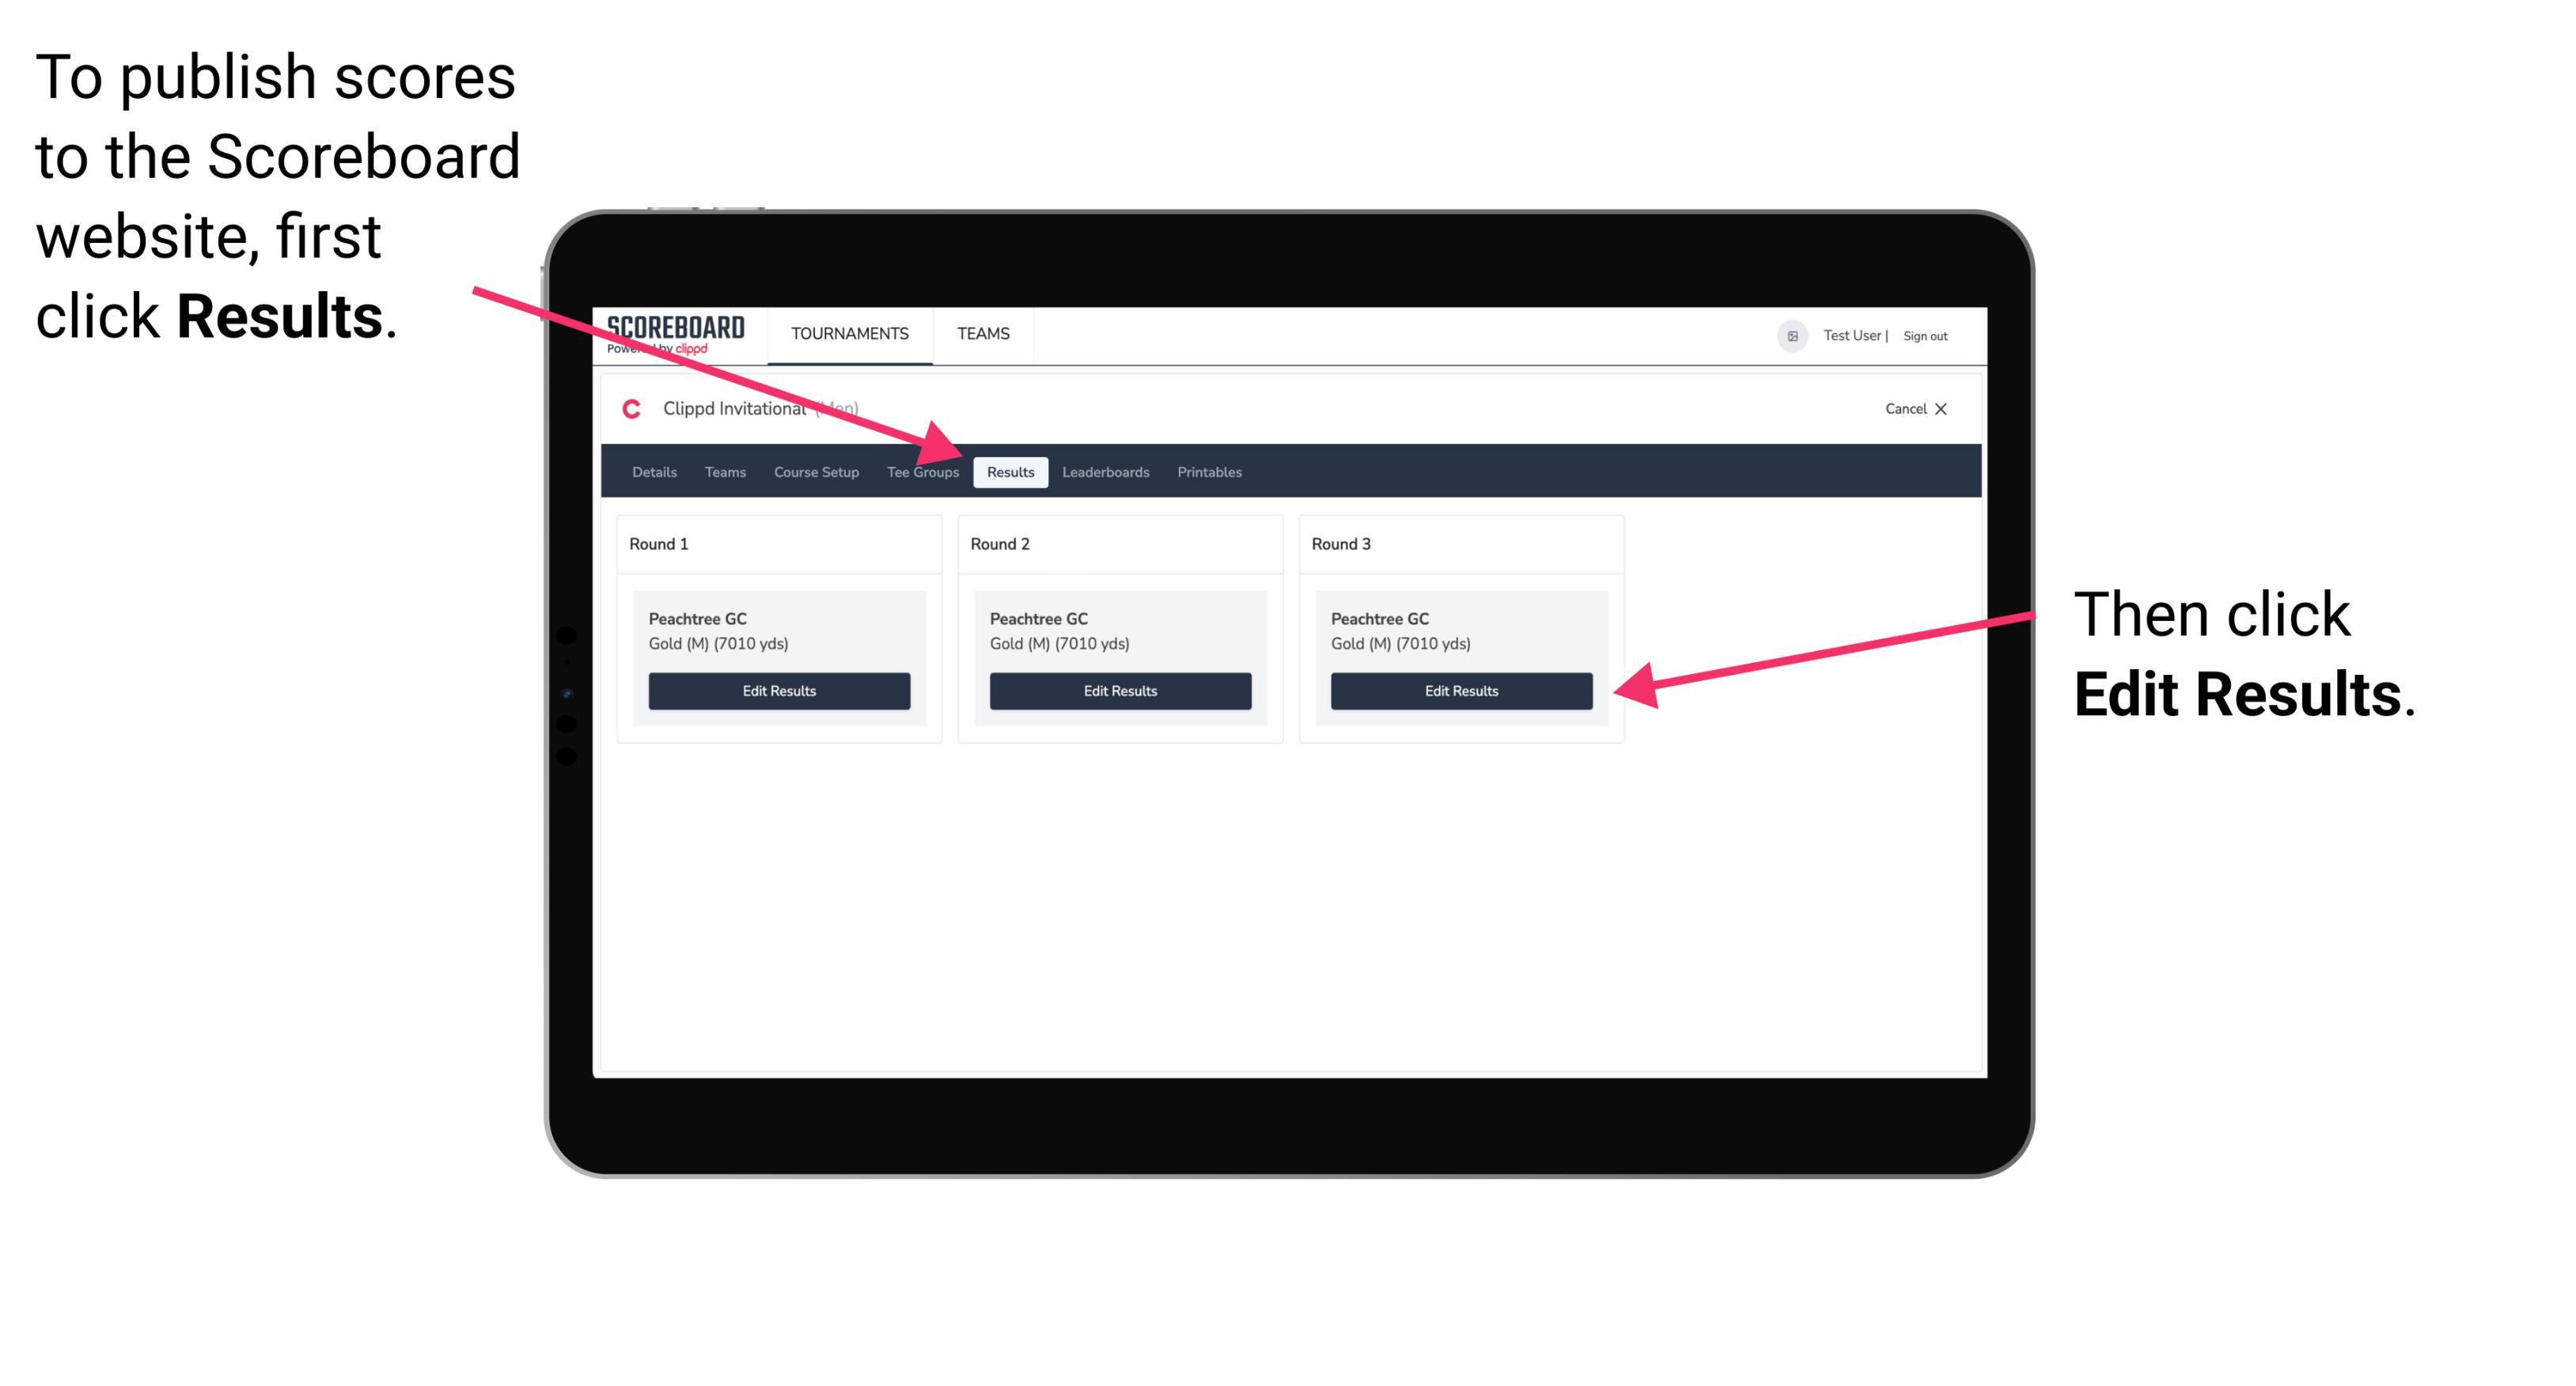Open the Details tab
This screenshot has height=1386, width=2576.
tap(653, 471)
